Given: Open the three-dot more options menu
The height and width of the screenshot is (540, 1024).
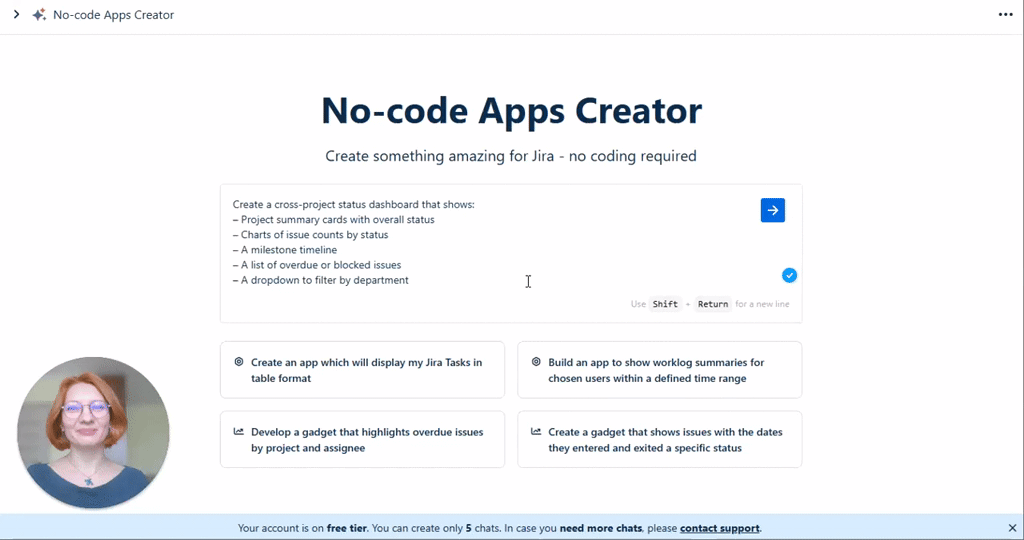Looking at the screenshot, I should (1005, 15).
